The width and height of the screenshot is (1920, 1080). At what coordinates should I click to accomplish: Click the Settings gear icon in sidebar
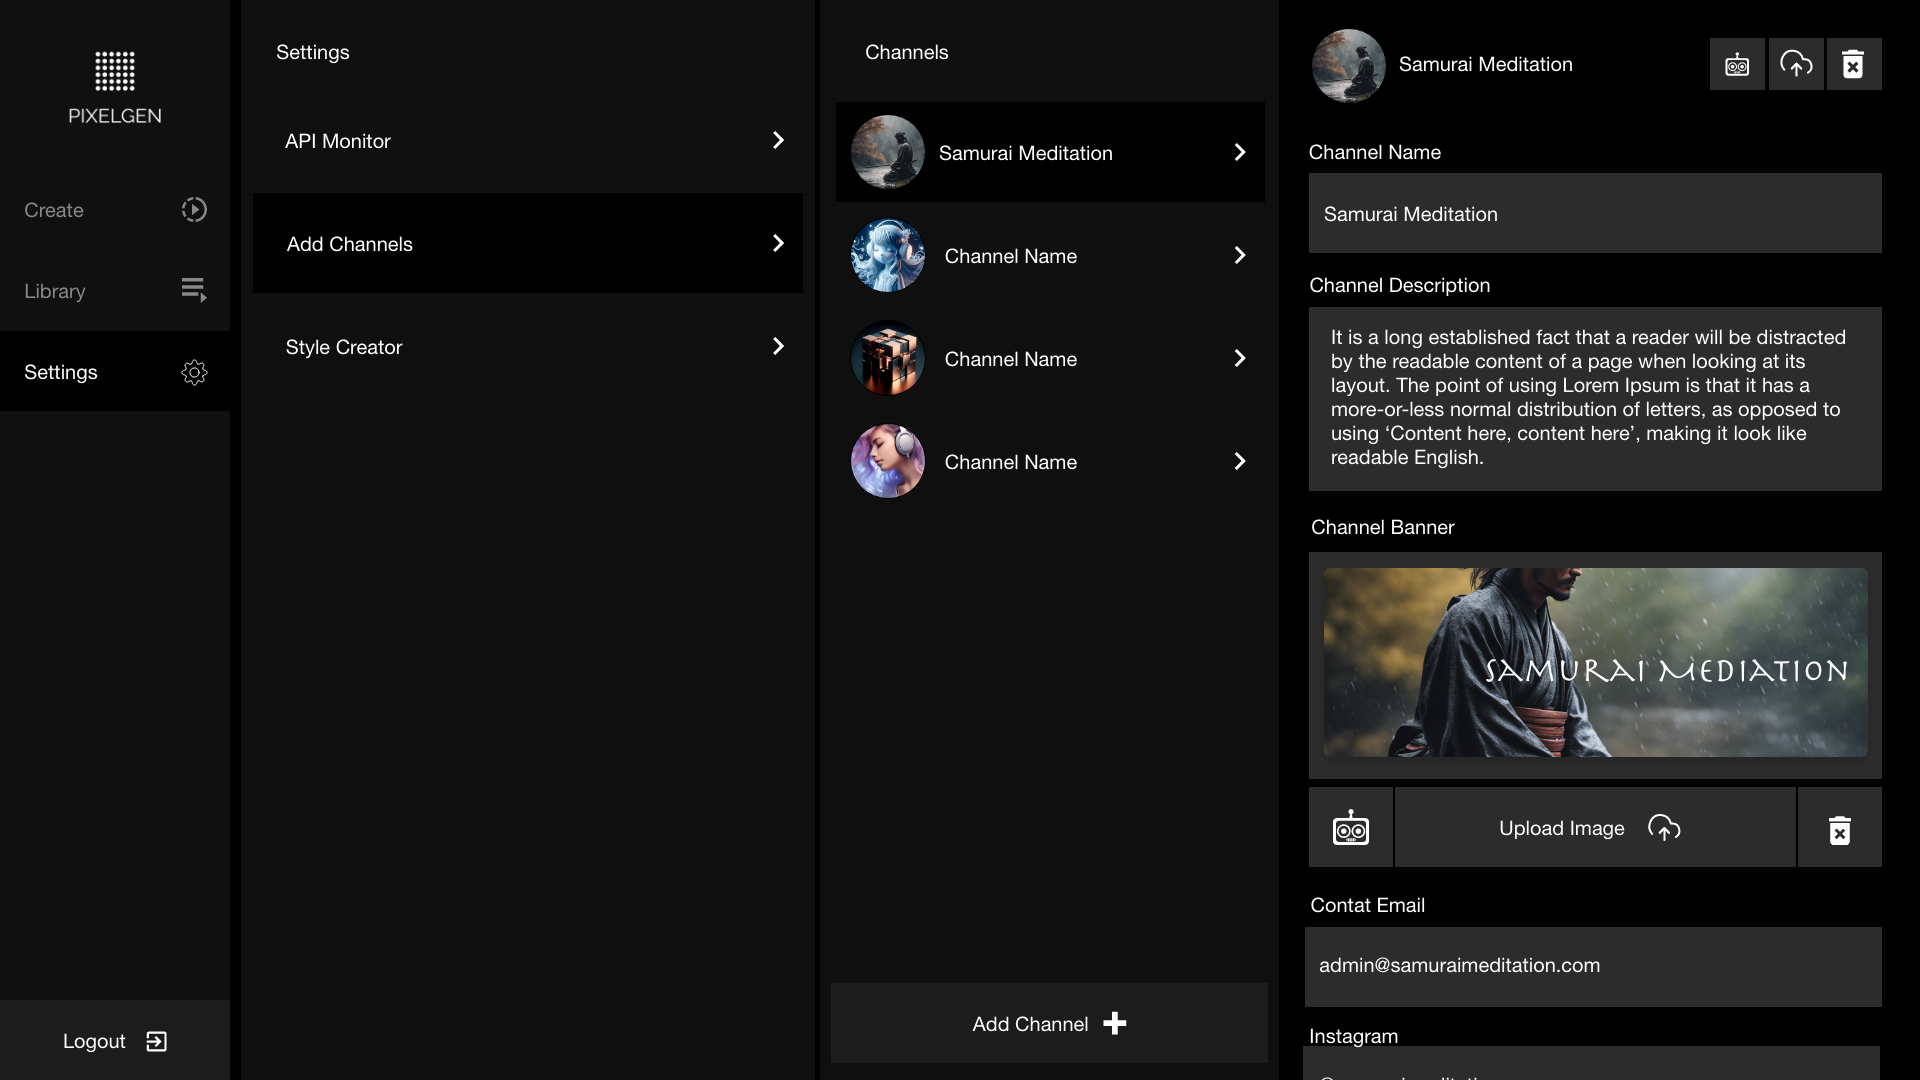point(194,372)
